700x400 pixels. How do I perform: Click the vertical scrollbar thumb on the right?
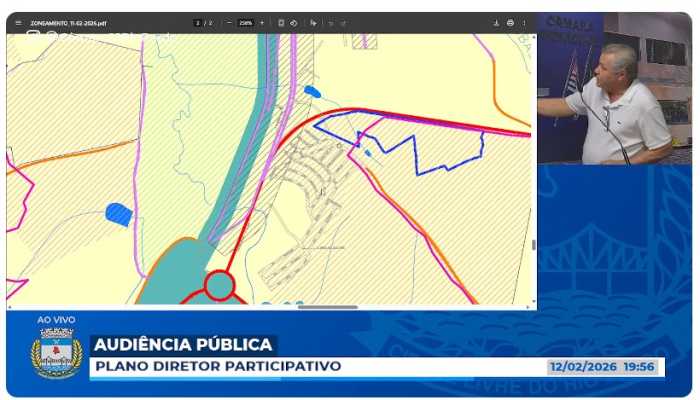coord(533,244)
